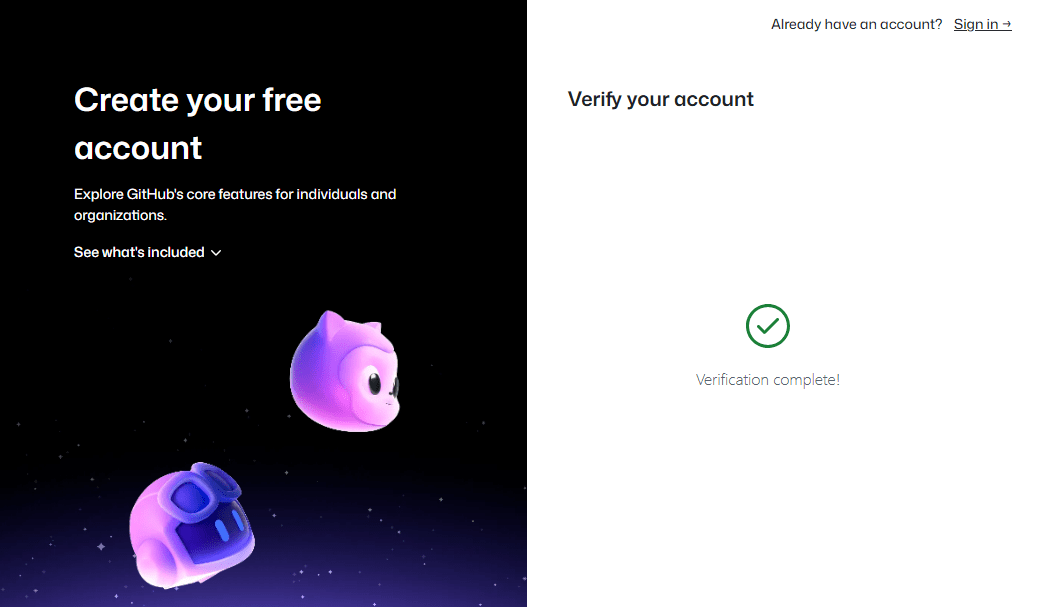Screen dimensions: 1041x607
Task: Click the Verification complete! message
Action: 767,380
